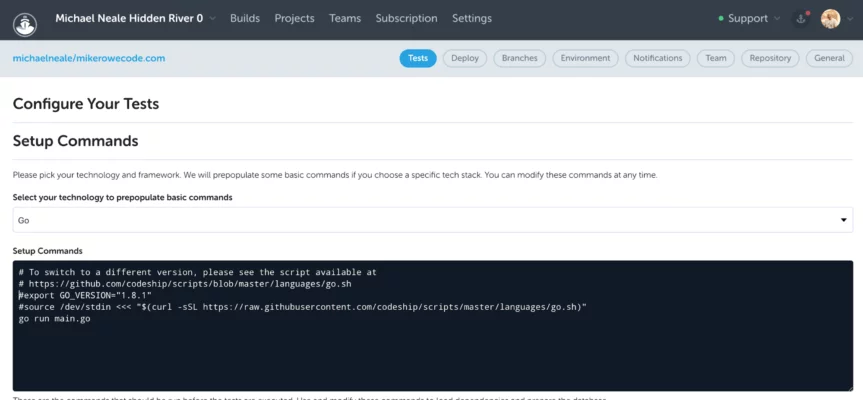Open Settings in the top navigation
Viewport: 863px width, 400px height.
(472, 18)
